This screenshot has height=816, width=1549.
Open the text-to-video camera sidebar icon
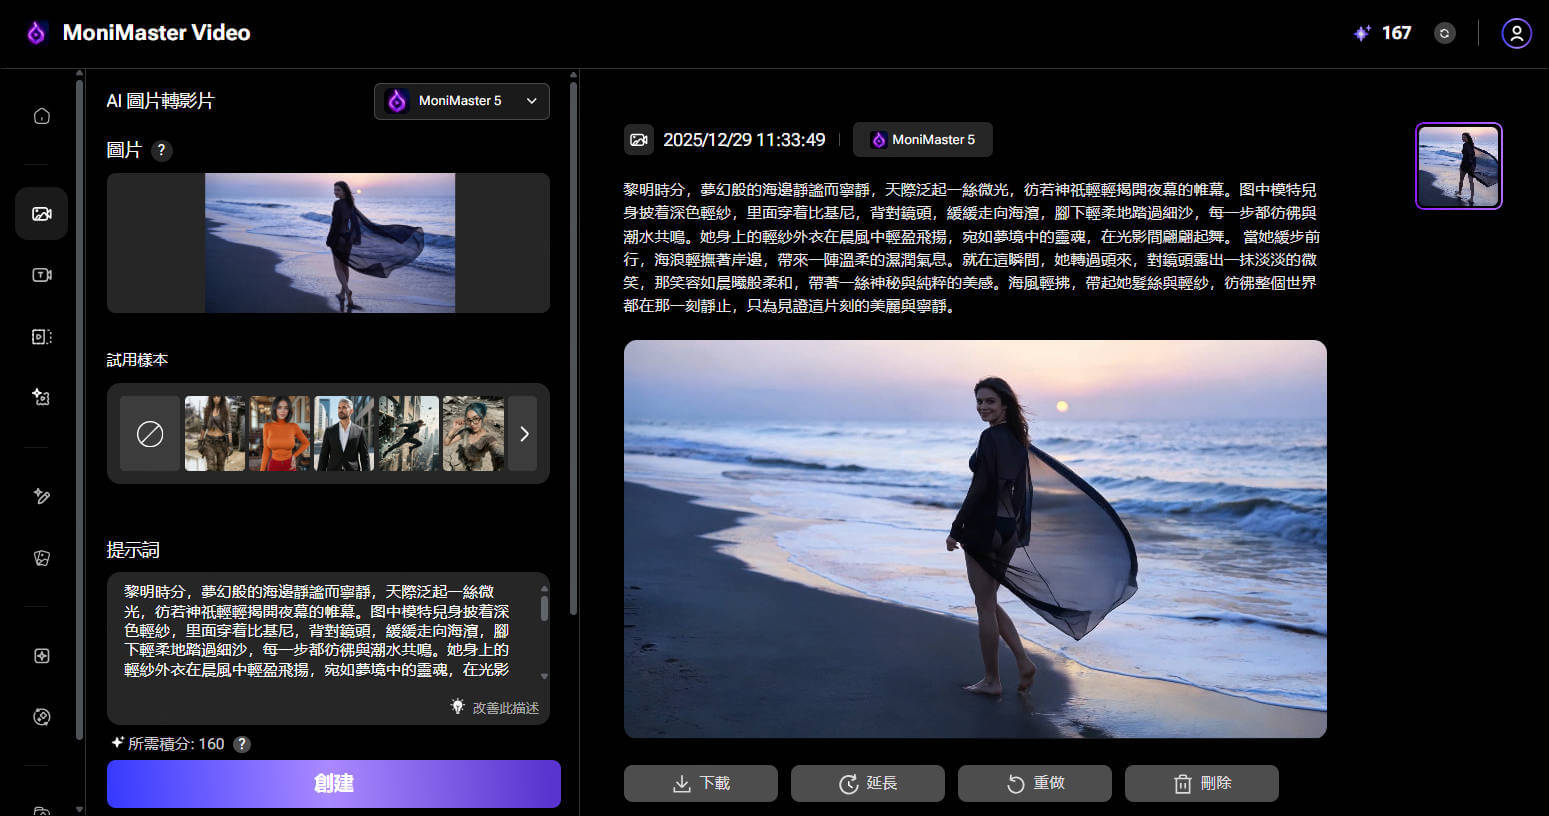41,275
